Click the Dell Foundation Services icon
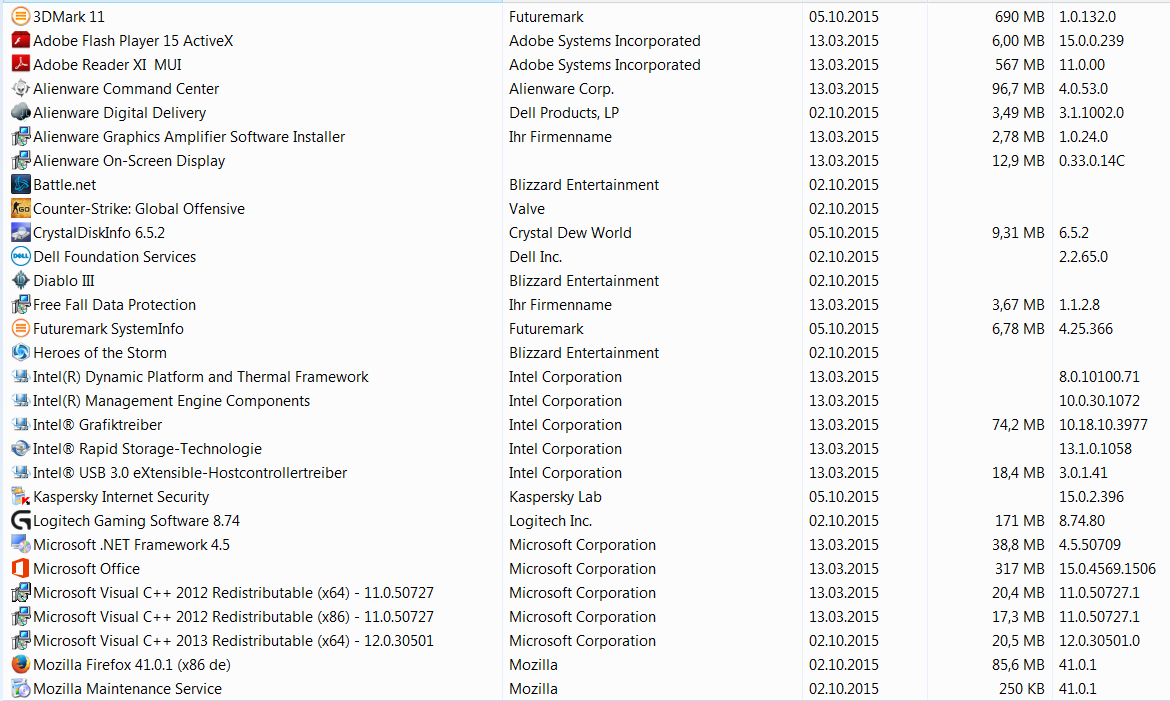This screenshot has height=701, width=1170. tap(20, 257)
